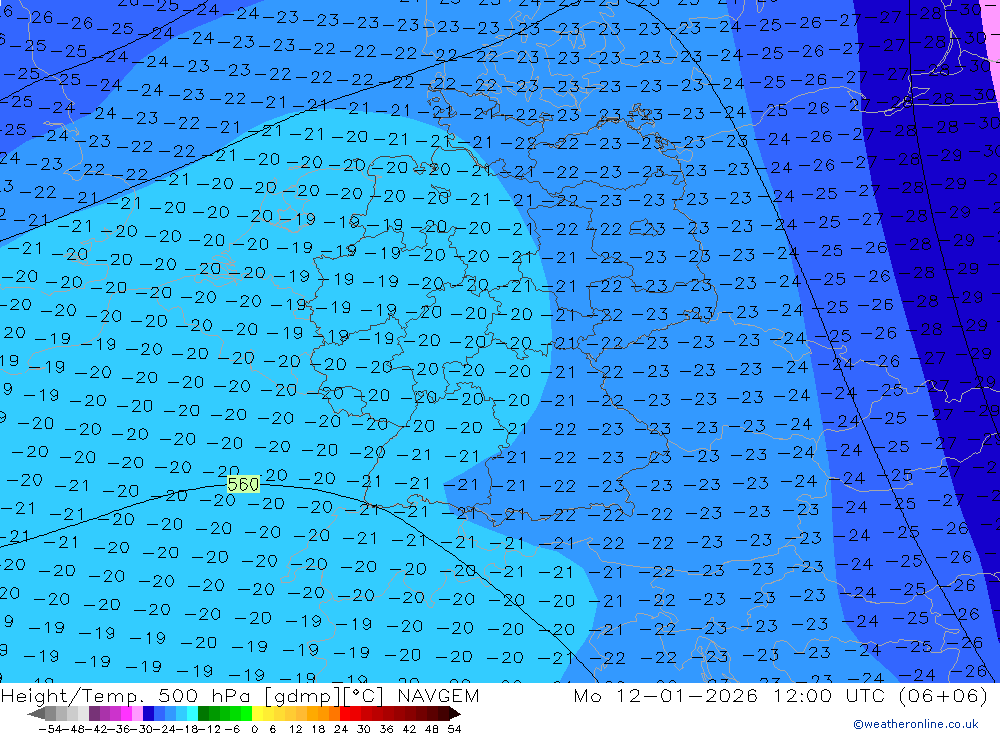This screenshot has height=733, width=1000.
Task: Click the (06+06) forecast run label
Action: [x=945, y=696]
